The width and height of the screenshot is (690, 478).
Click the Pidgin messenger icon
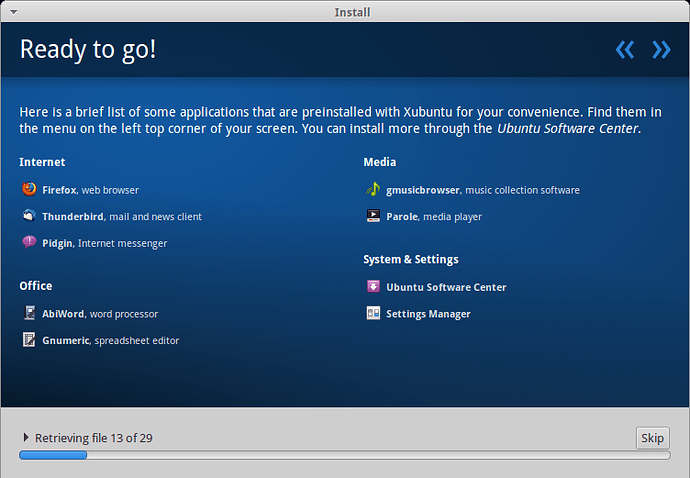pos(29,242)
